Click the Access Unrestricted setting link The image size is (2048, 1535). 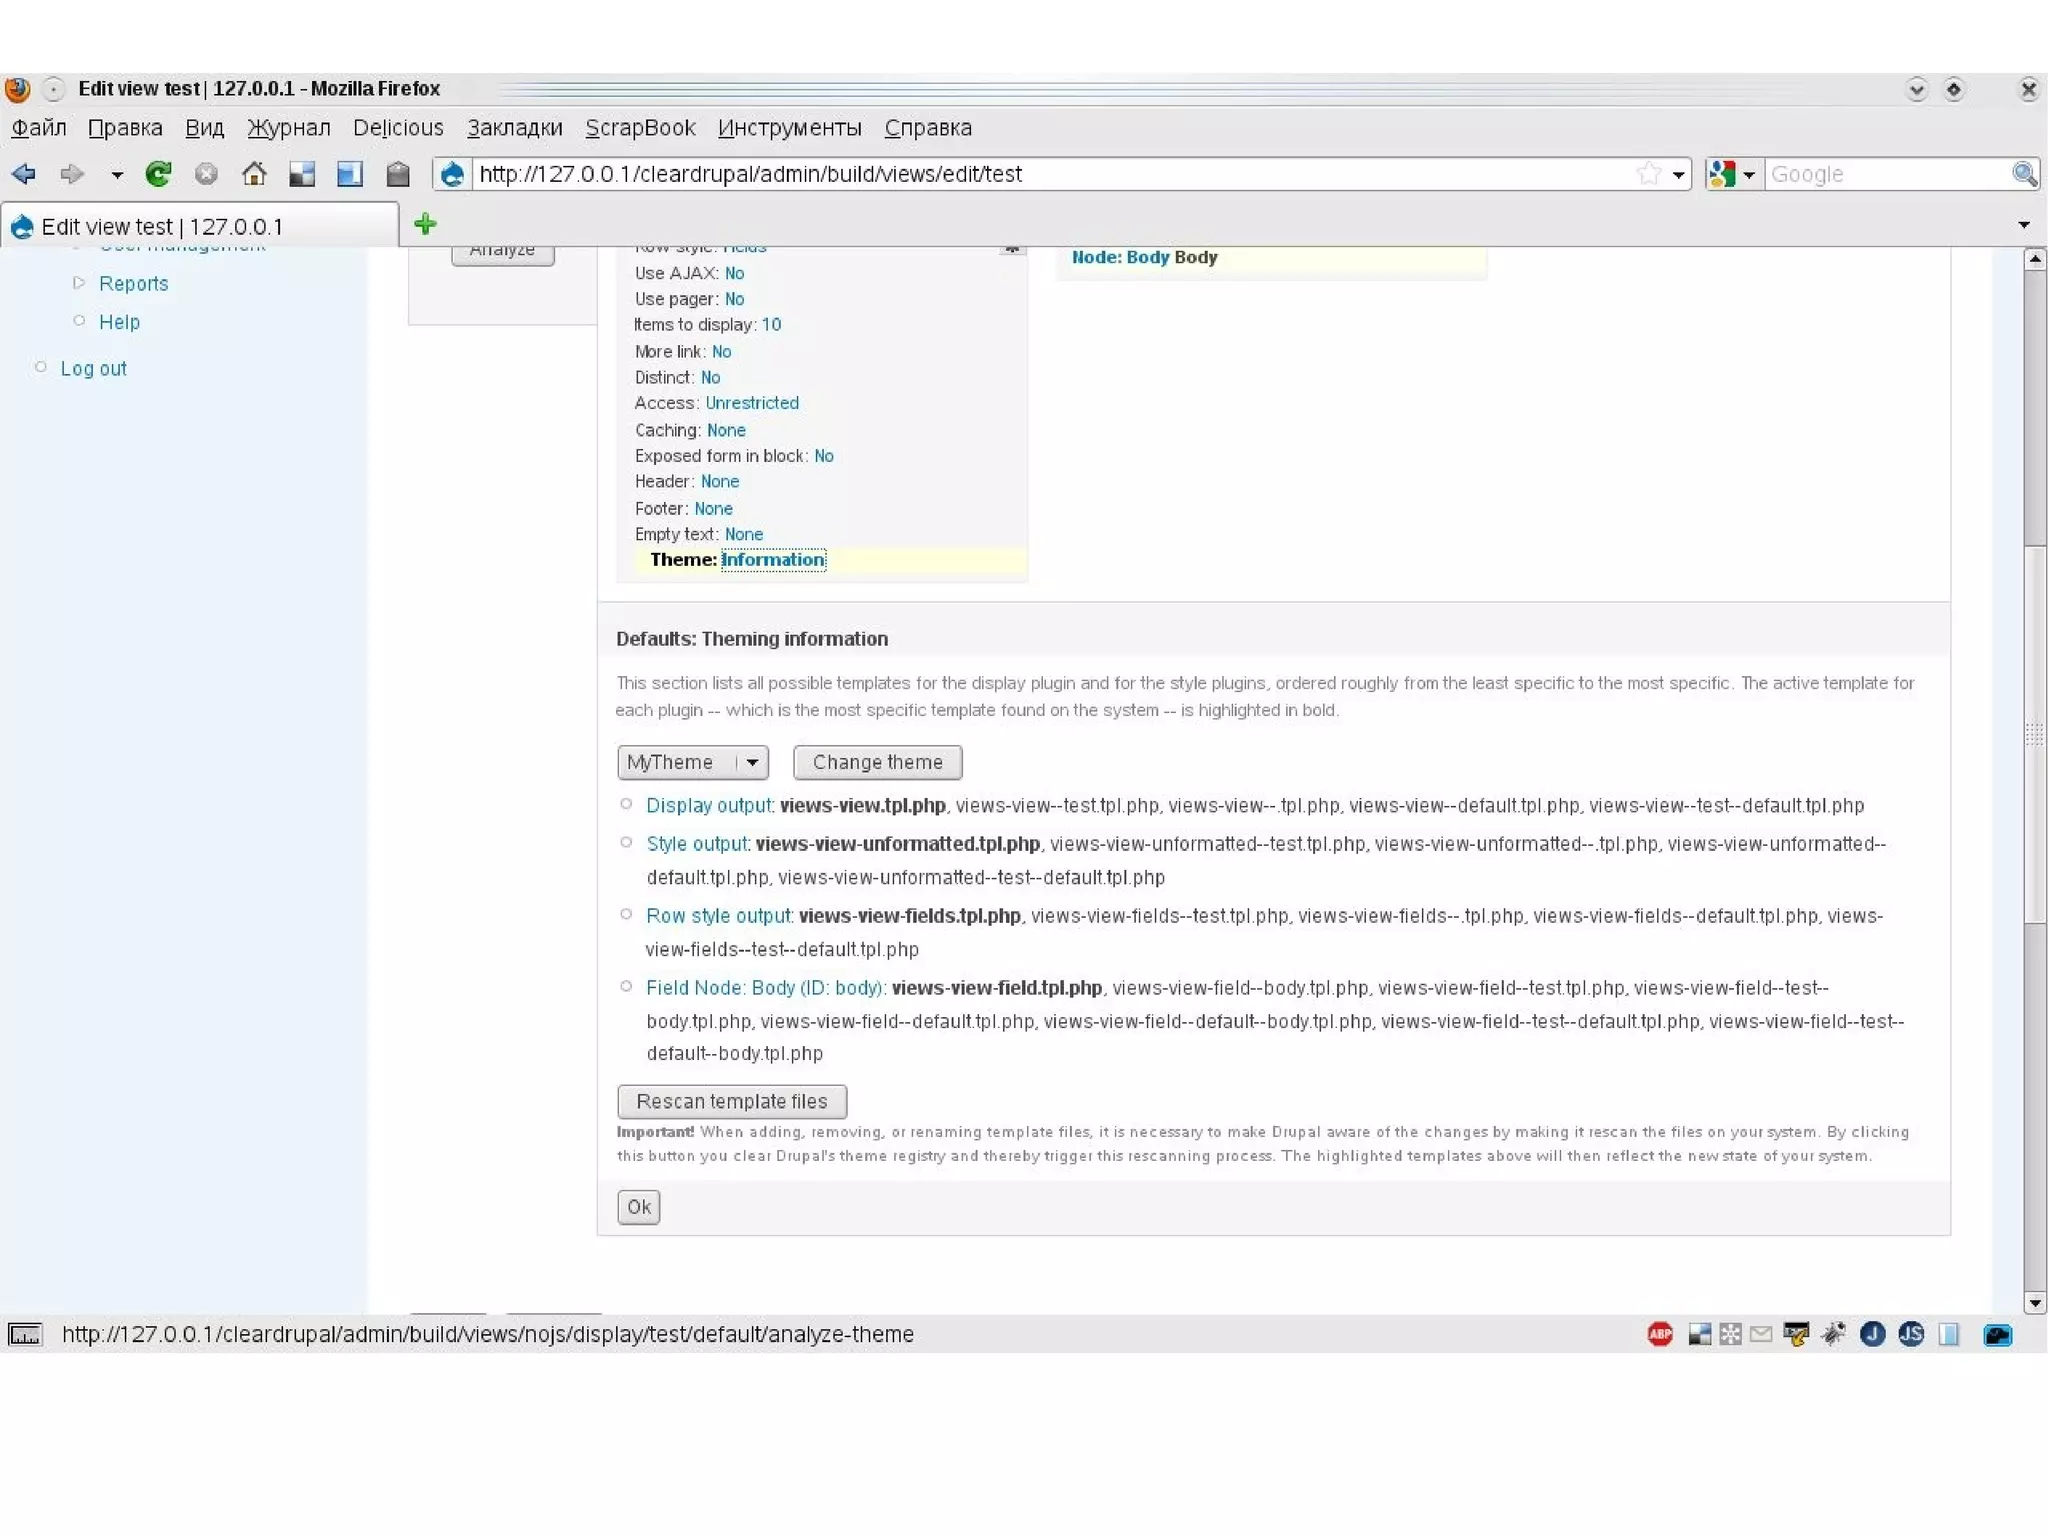pos(752,403)
